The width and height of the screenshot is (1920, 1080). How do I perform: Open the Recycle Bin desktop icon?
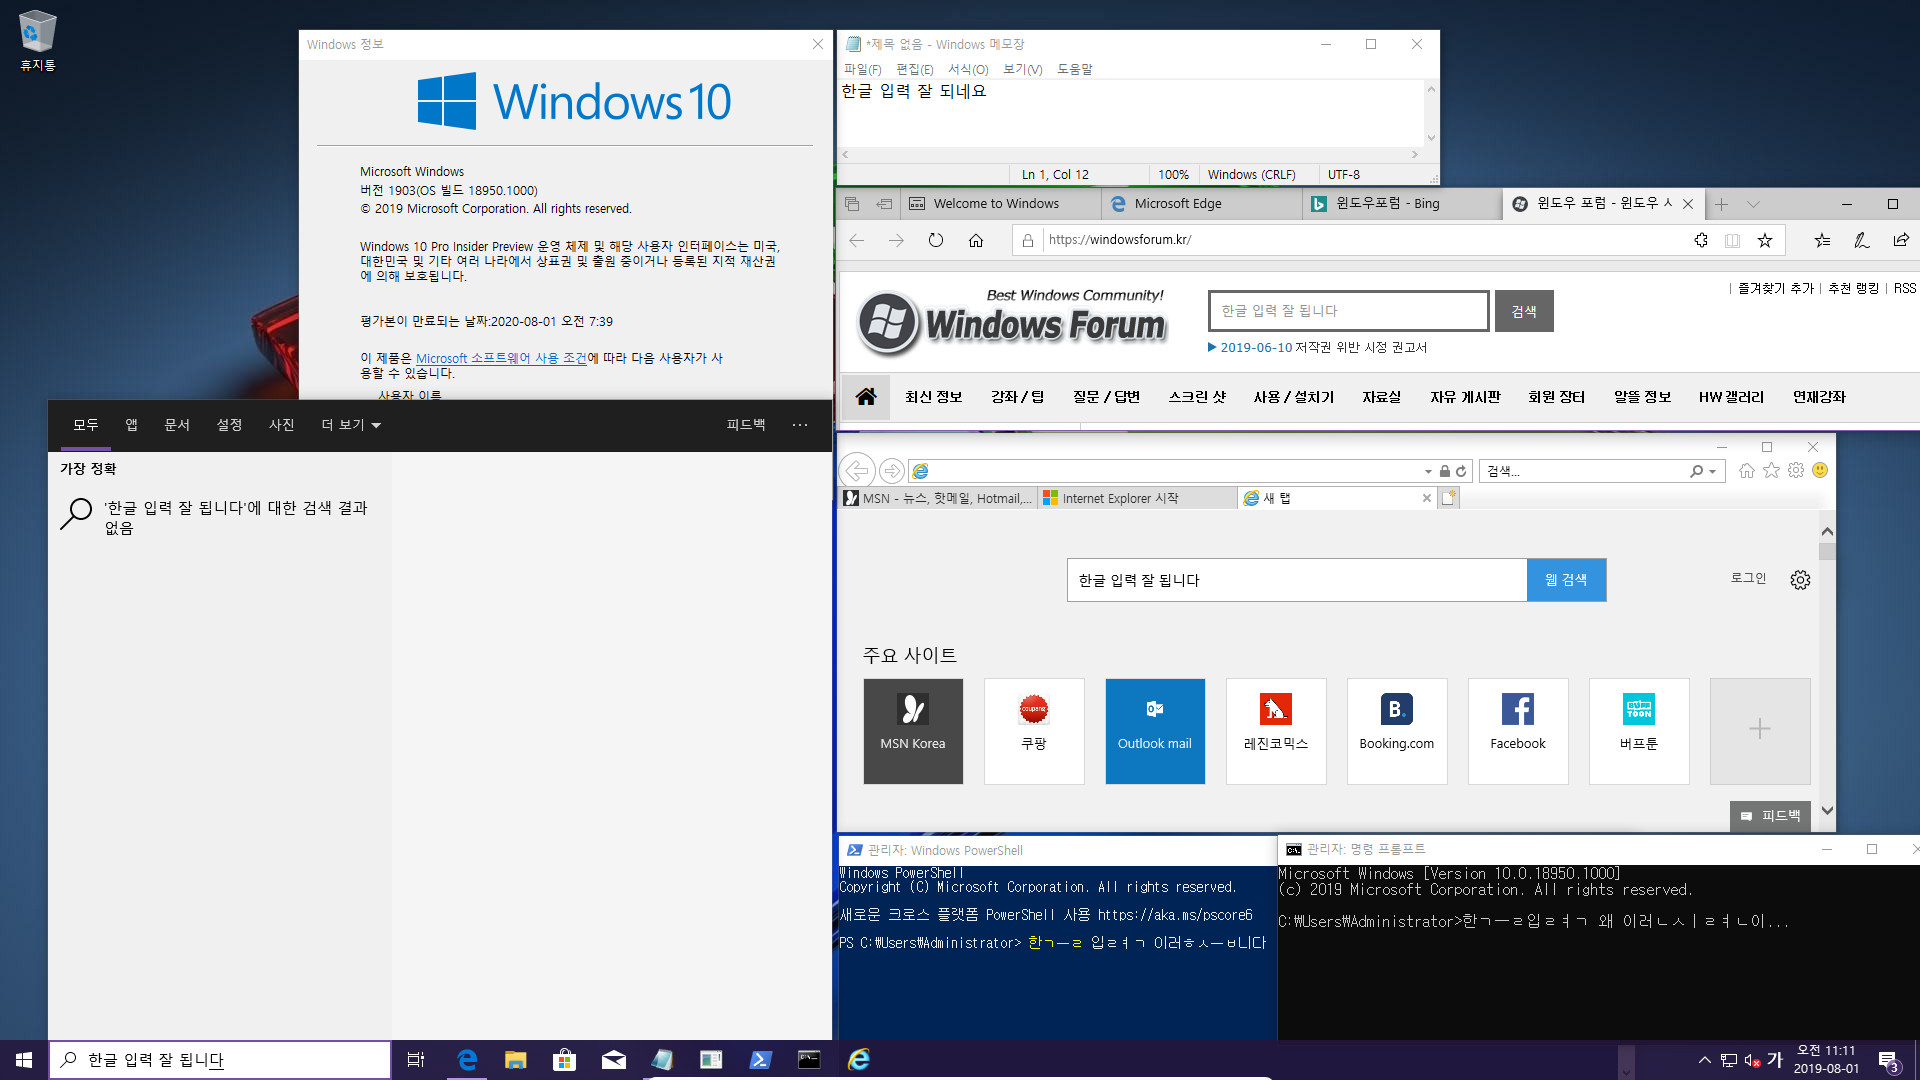click(x=37, y=41)
